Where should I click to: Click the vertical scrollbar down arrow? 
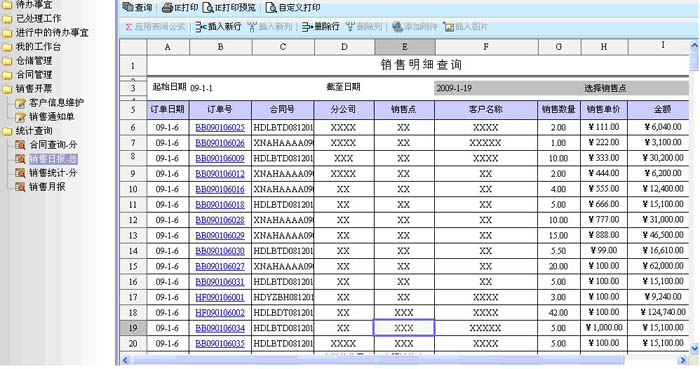click(694, 348)
